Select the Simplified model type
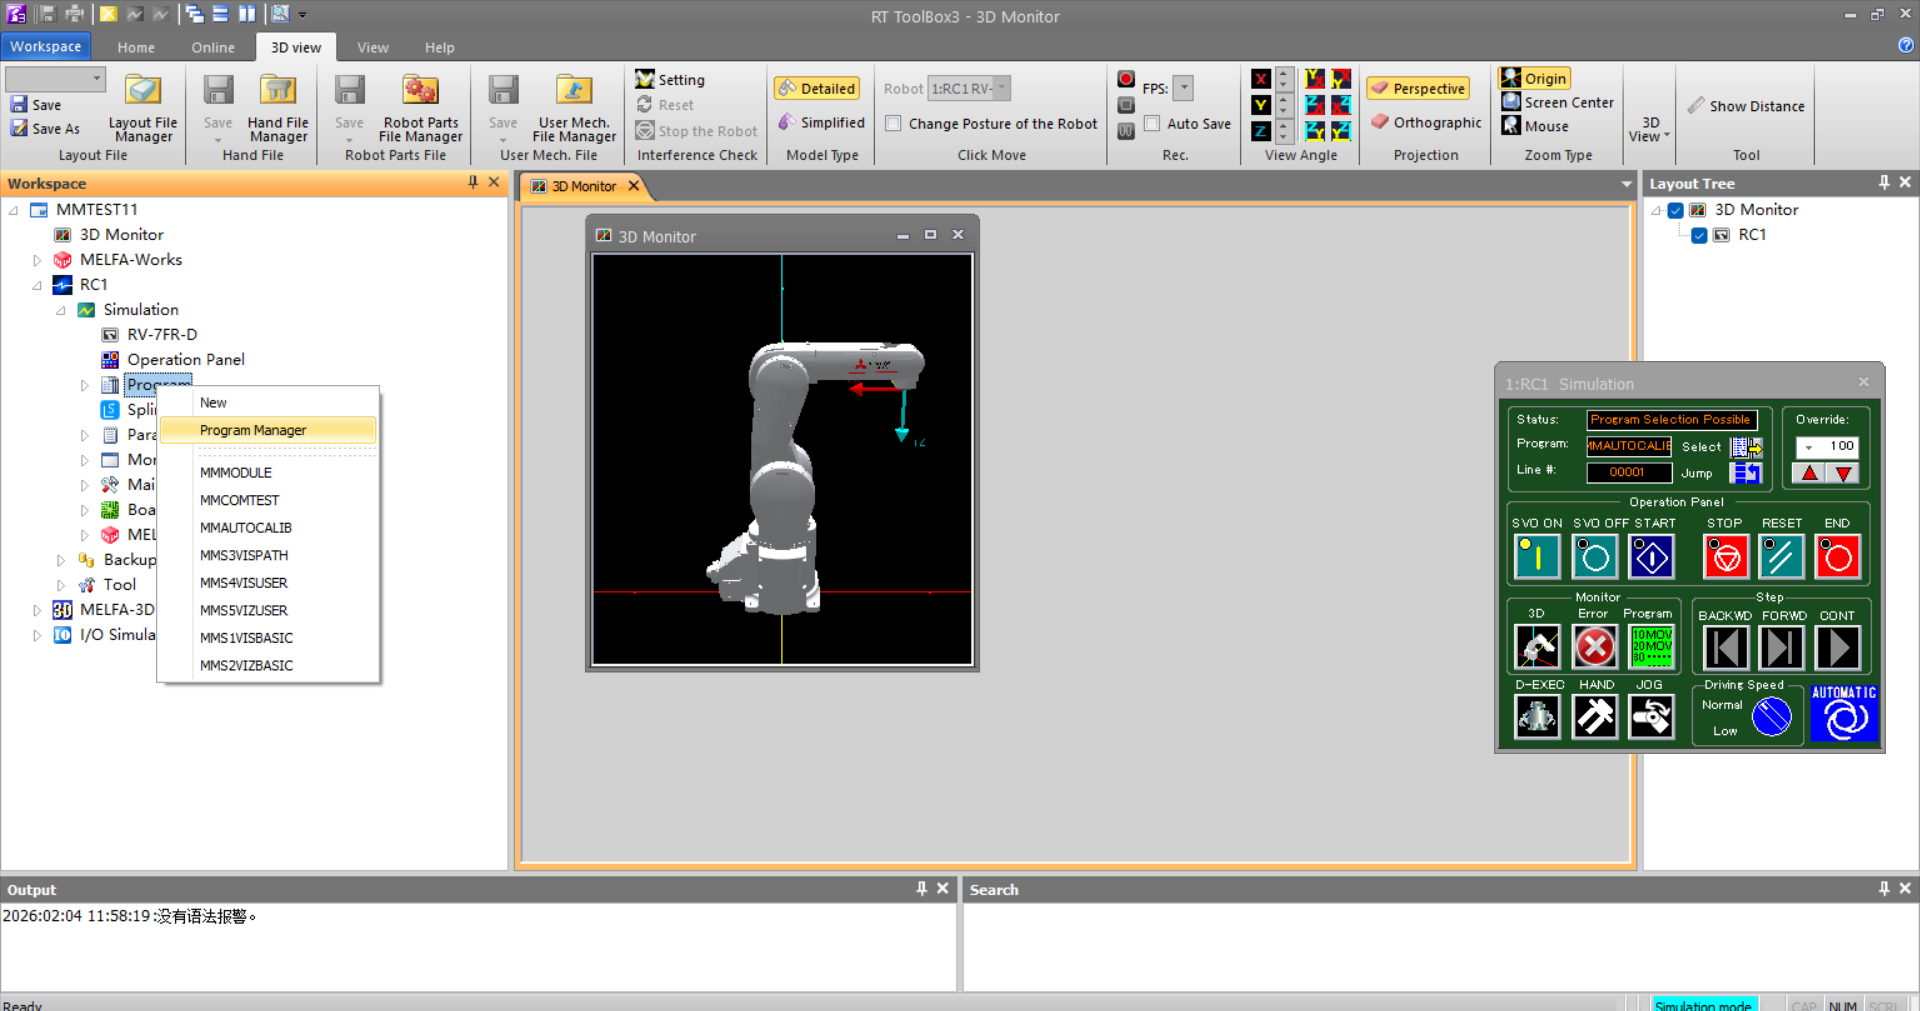 pyautogui.click(x=821, y=122)
